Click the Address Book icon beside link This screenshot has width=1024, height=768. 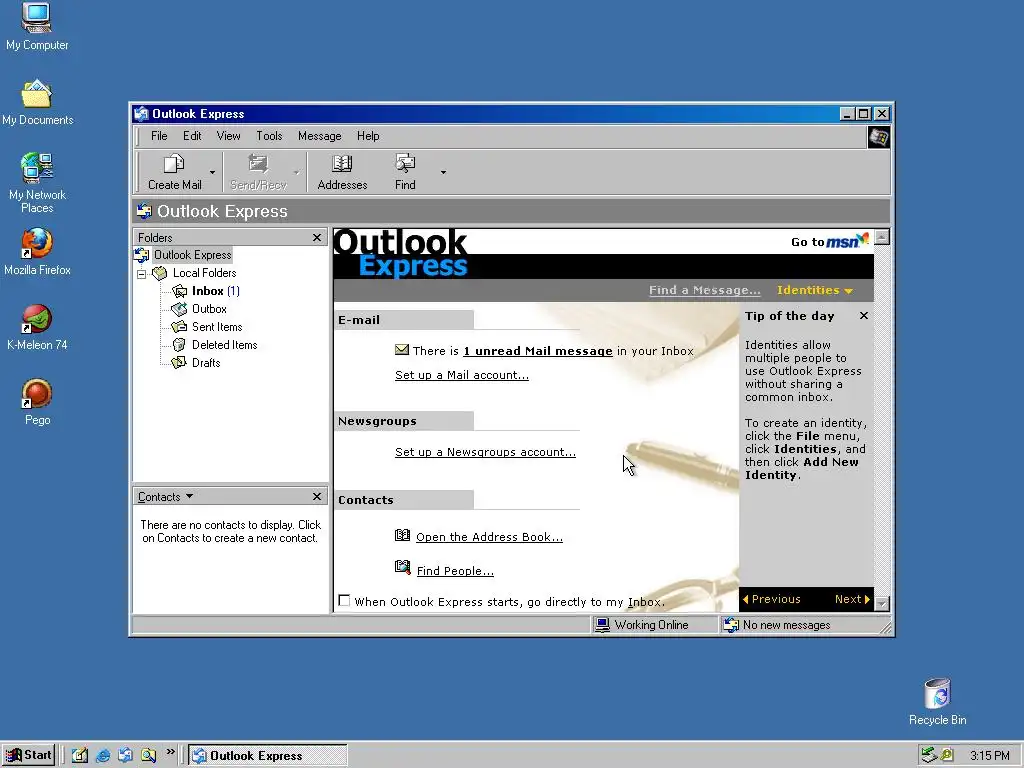tap(402, 536)
